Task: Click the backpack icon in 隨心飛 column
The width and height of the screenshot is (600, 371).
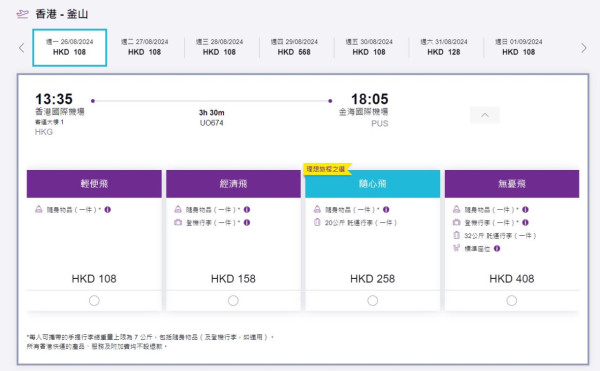Action: tap(317, 209)
